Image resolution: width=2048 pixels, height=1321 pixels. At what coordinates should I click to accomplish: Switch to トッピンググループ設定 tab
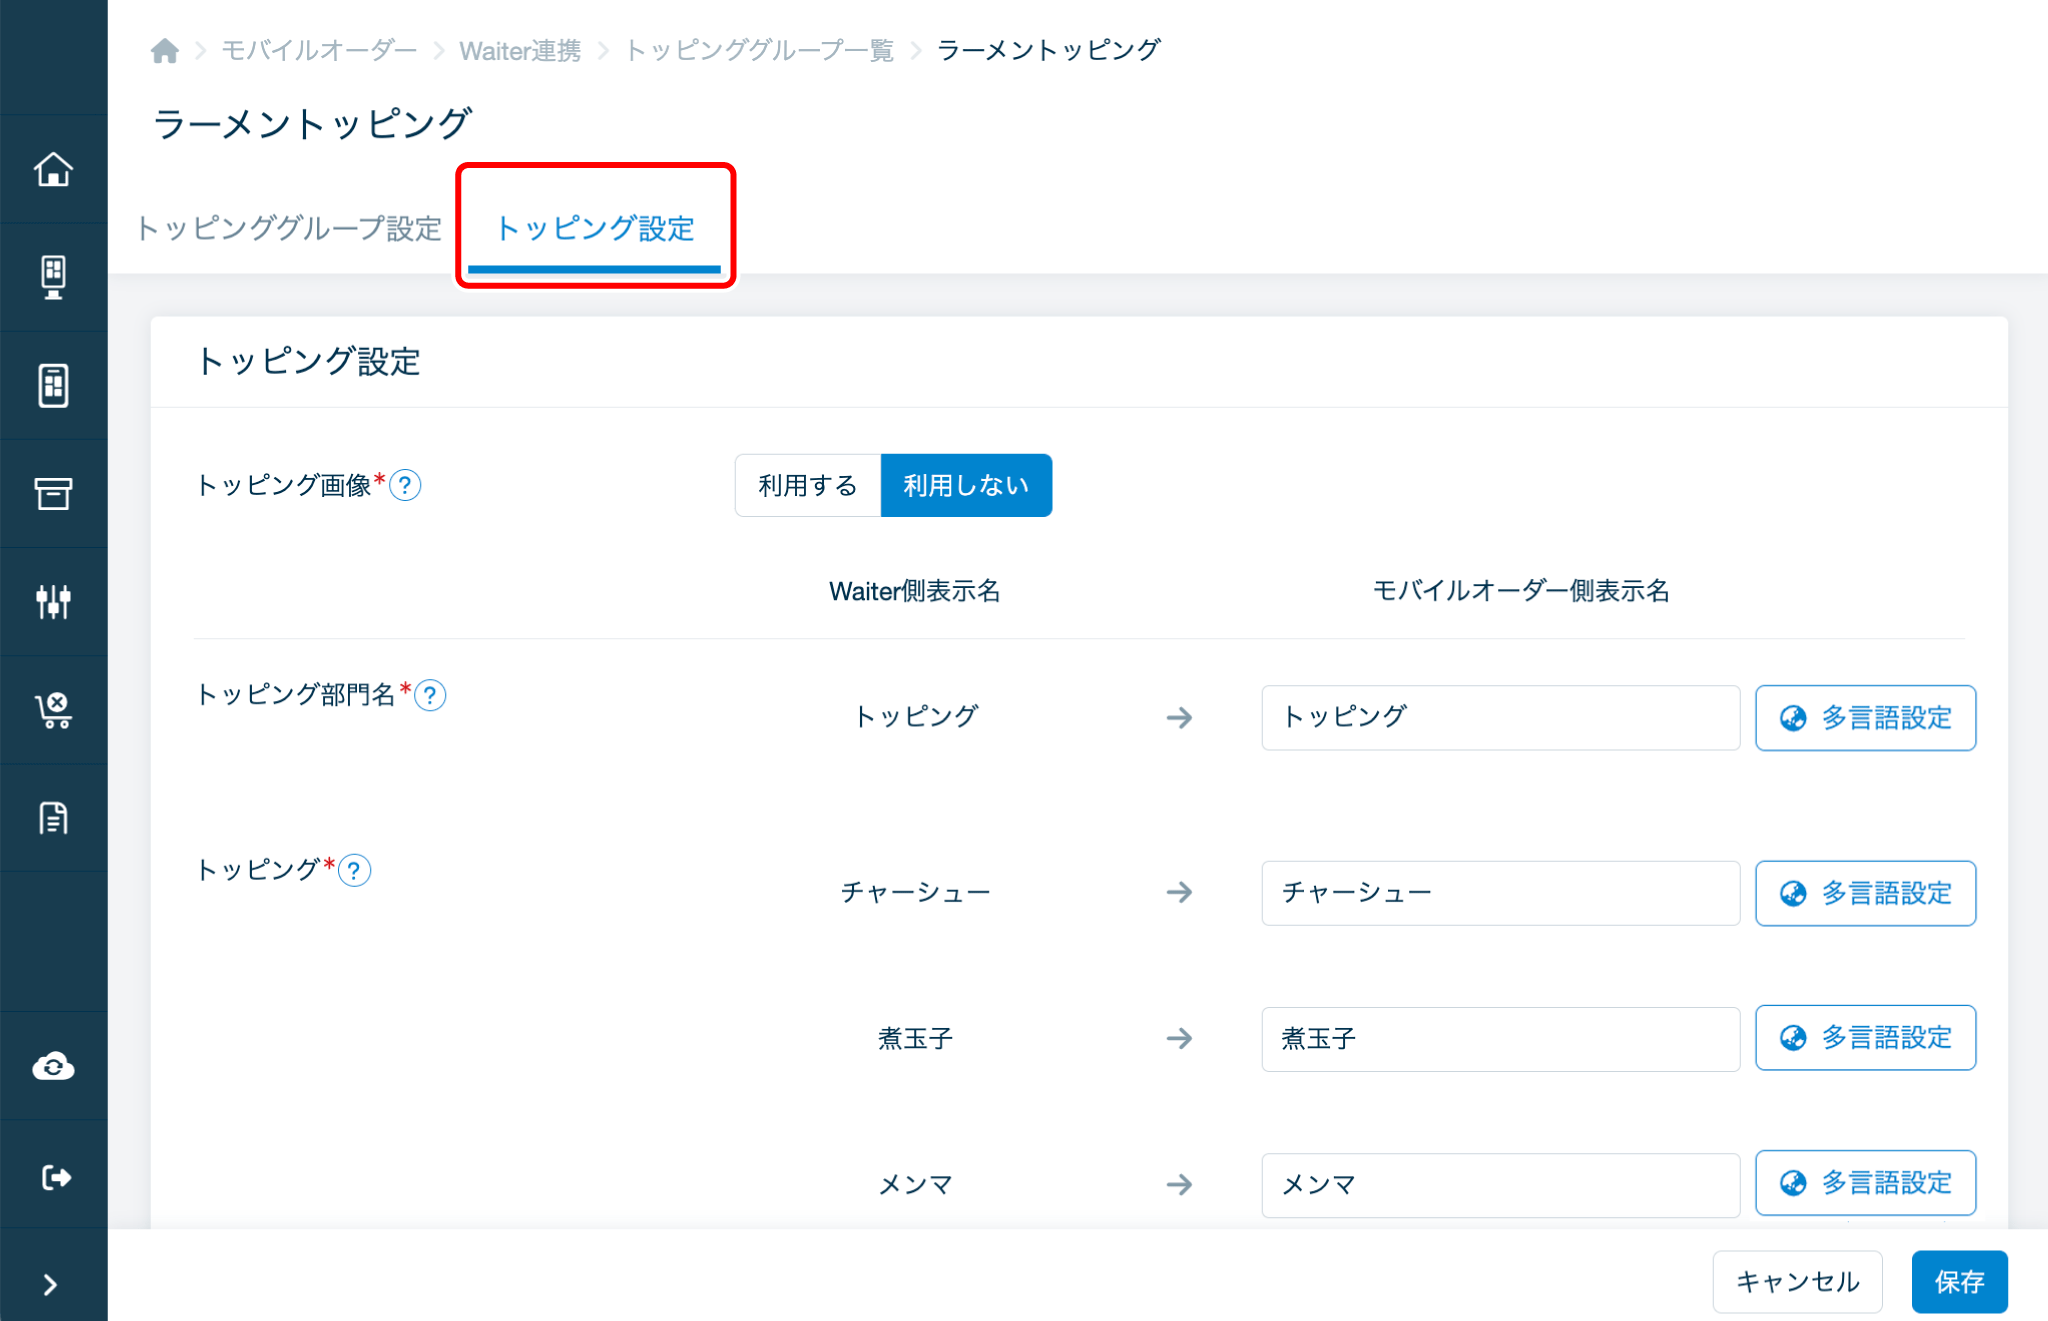[288, 229]
